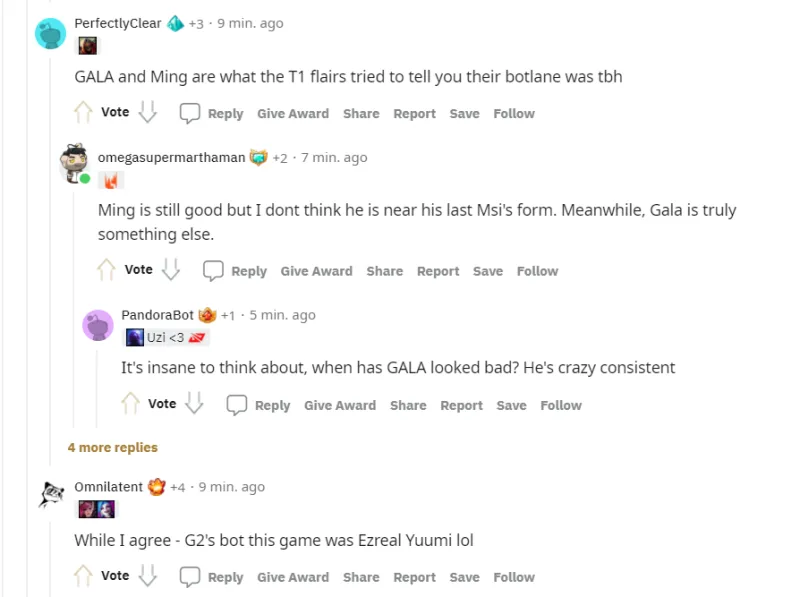Save Omnilatent's comment
This screenshot has width=800, height=597.
tap(464, 577)
